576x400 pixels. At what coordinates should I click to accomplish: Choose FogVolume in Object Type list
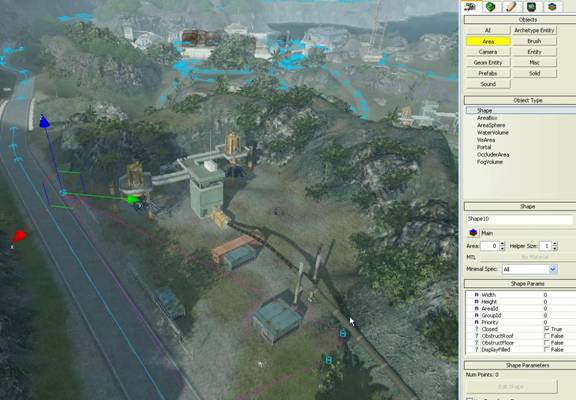[x=490, y=162]
